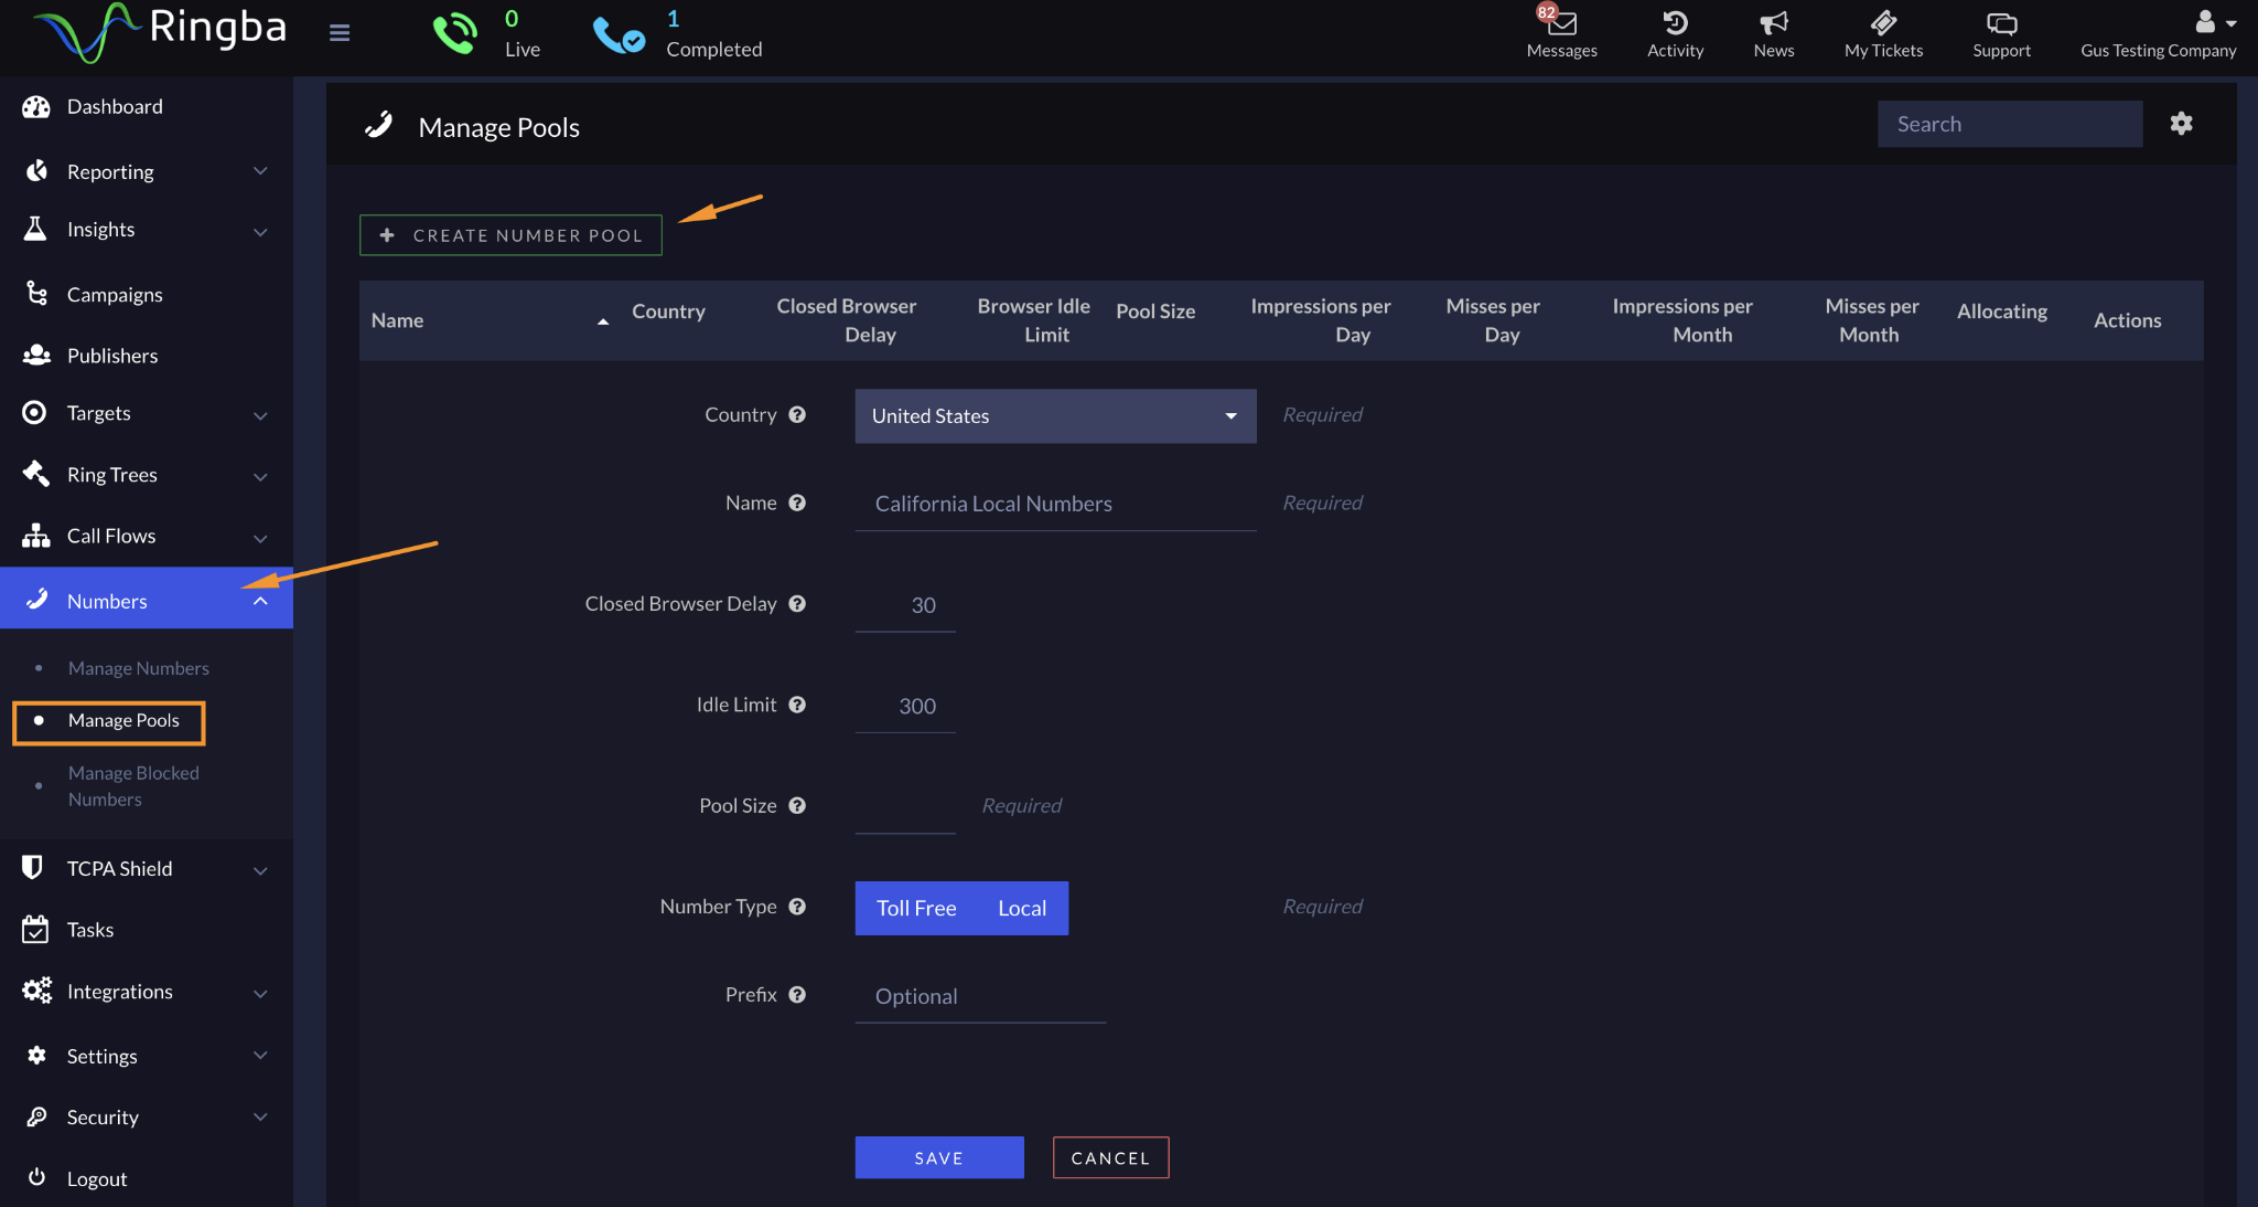Open the account user dropdown
The width and height of the screenshot is (2260, 1208).
click(2215, 24)
